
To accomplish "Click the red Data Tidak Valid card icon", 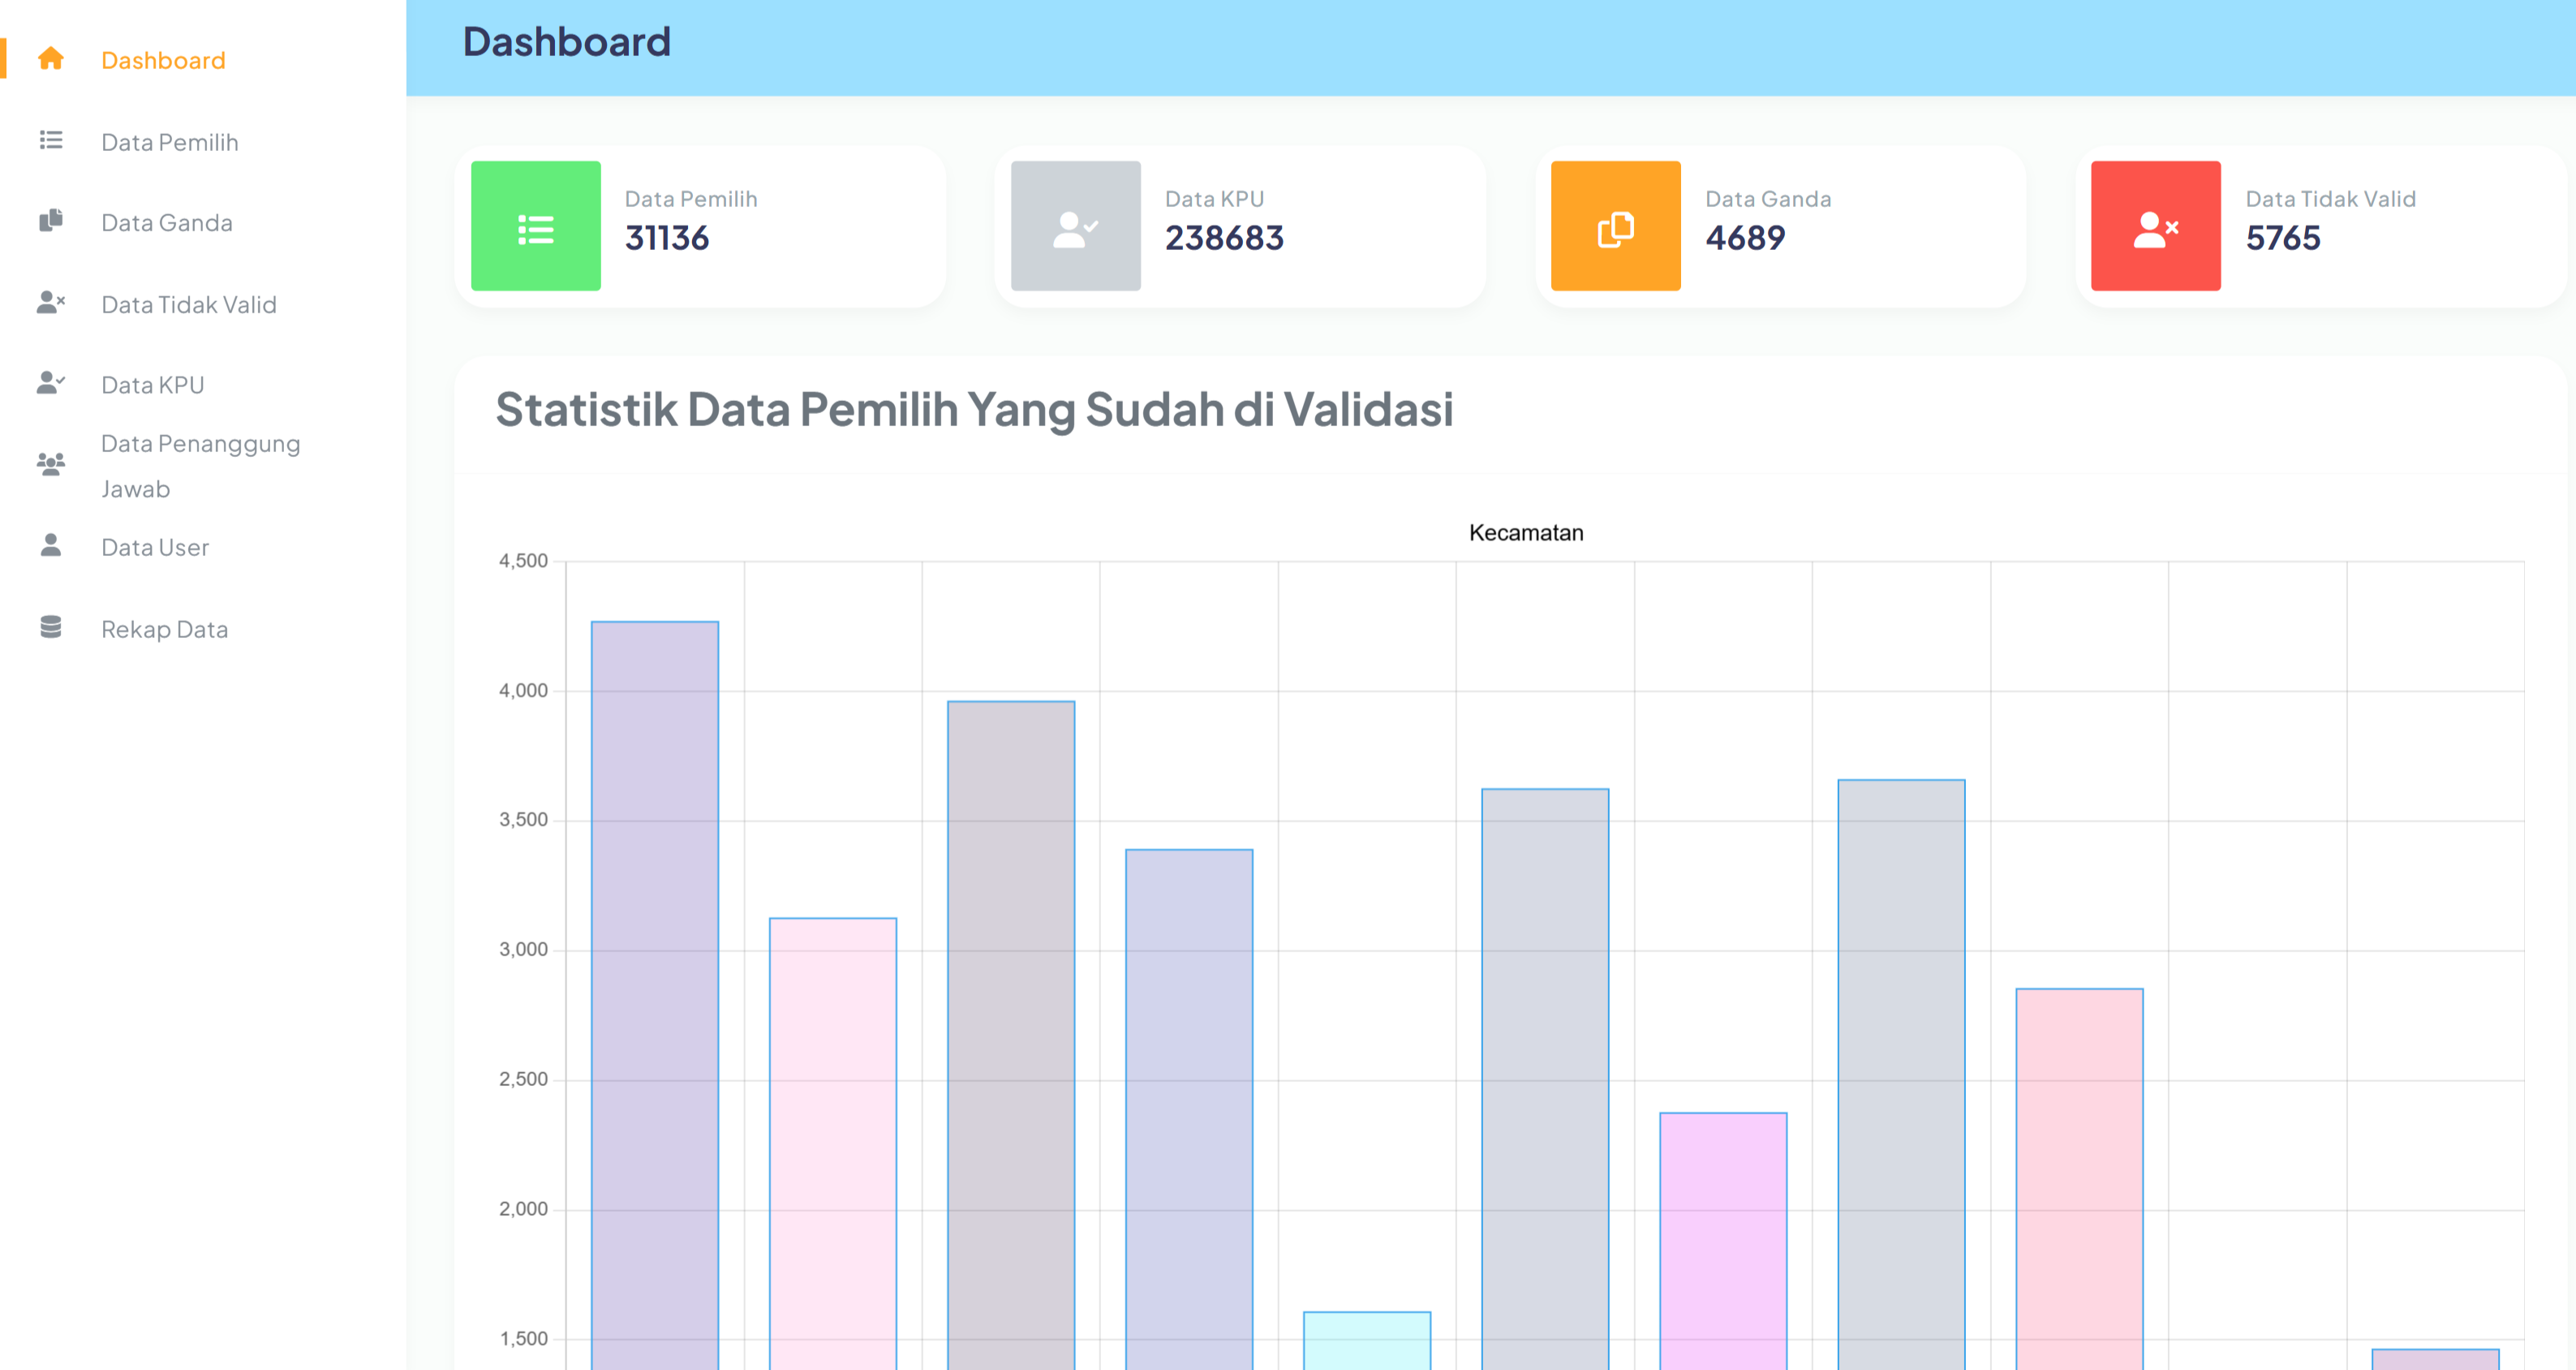I will point(2155,227).
